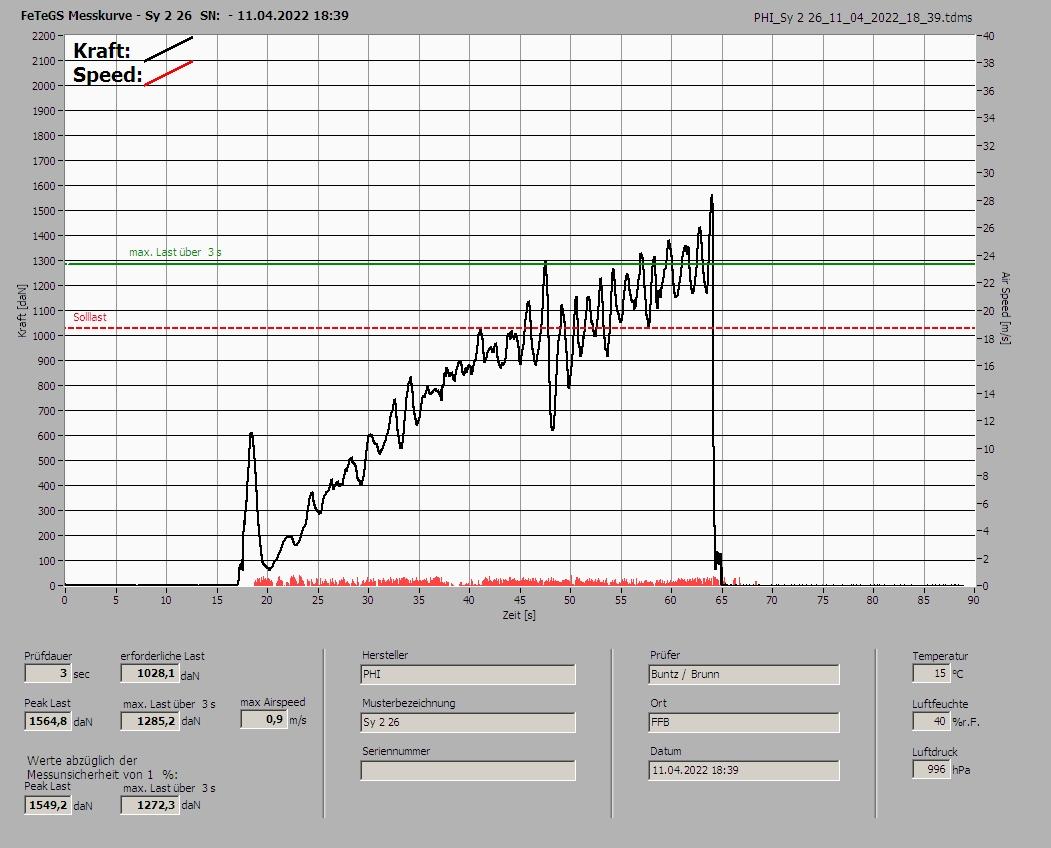Click the empty Seriennummer field
Viewport: 1051px width, 848px height.
467,770
